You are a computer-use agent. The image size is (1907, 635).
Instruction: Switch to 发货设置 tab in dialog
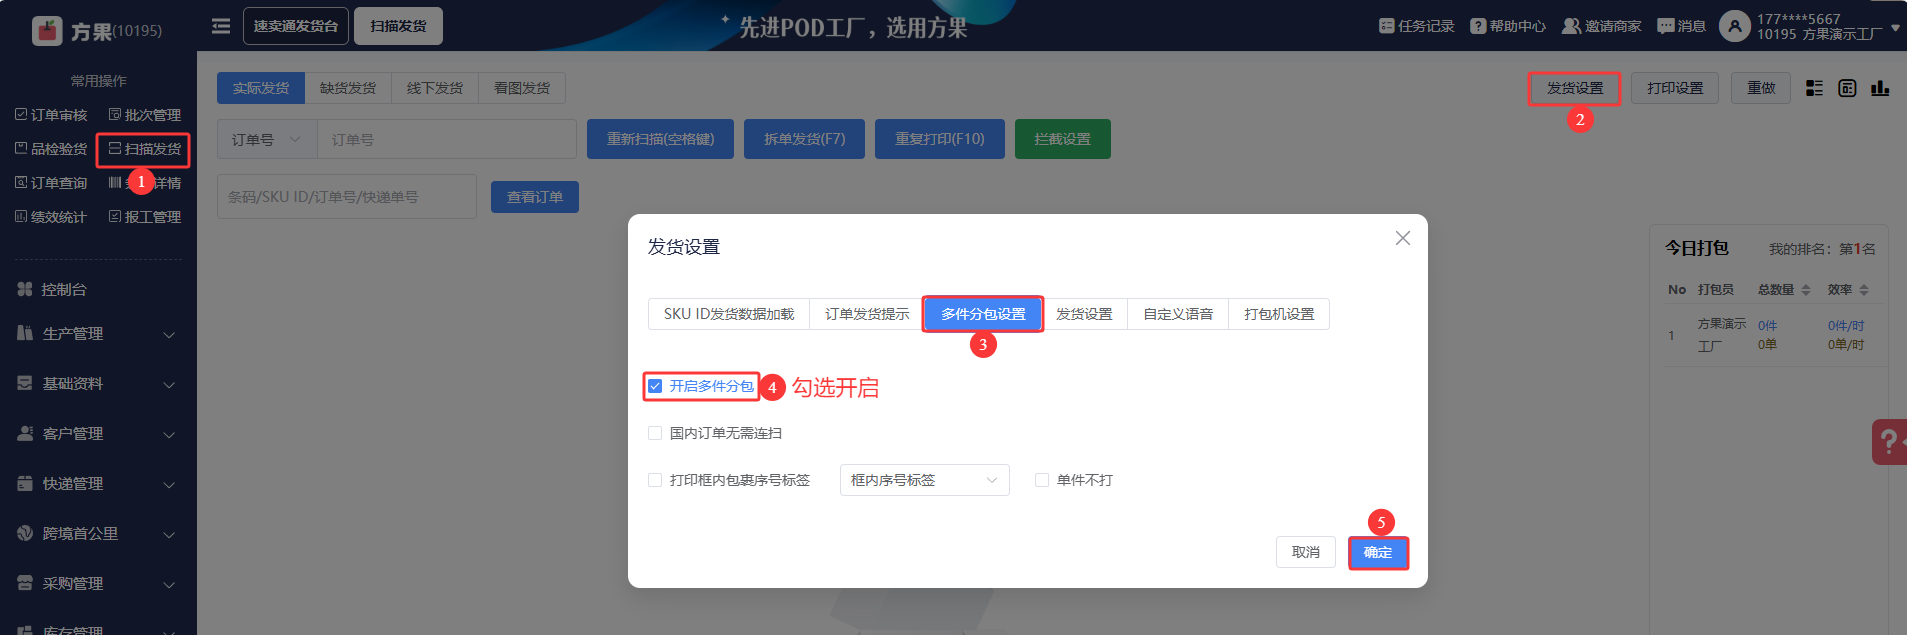(1084, 314)
